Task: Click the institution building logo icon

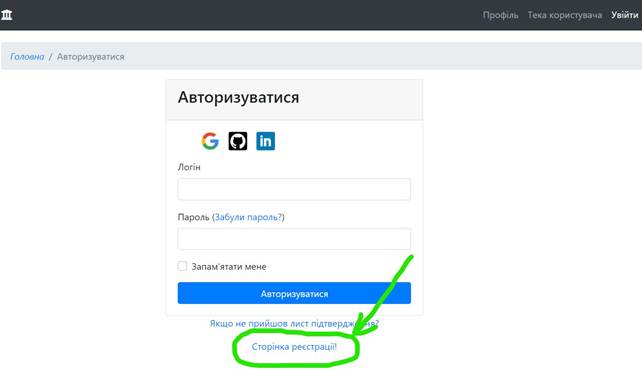Action: (x=7, y=15)
